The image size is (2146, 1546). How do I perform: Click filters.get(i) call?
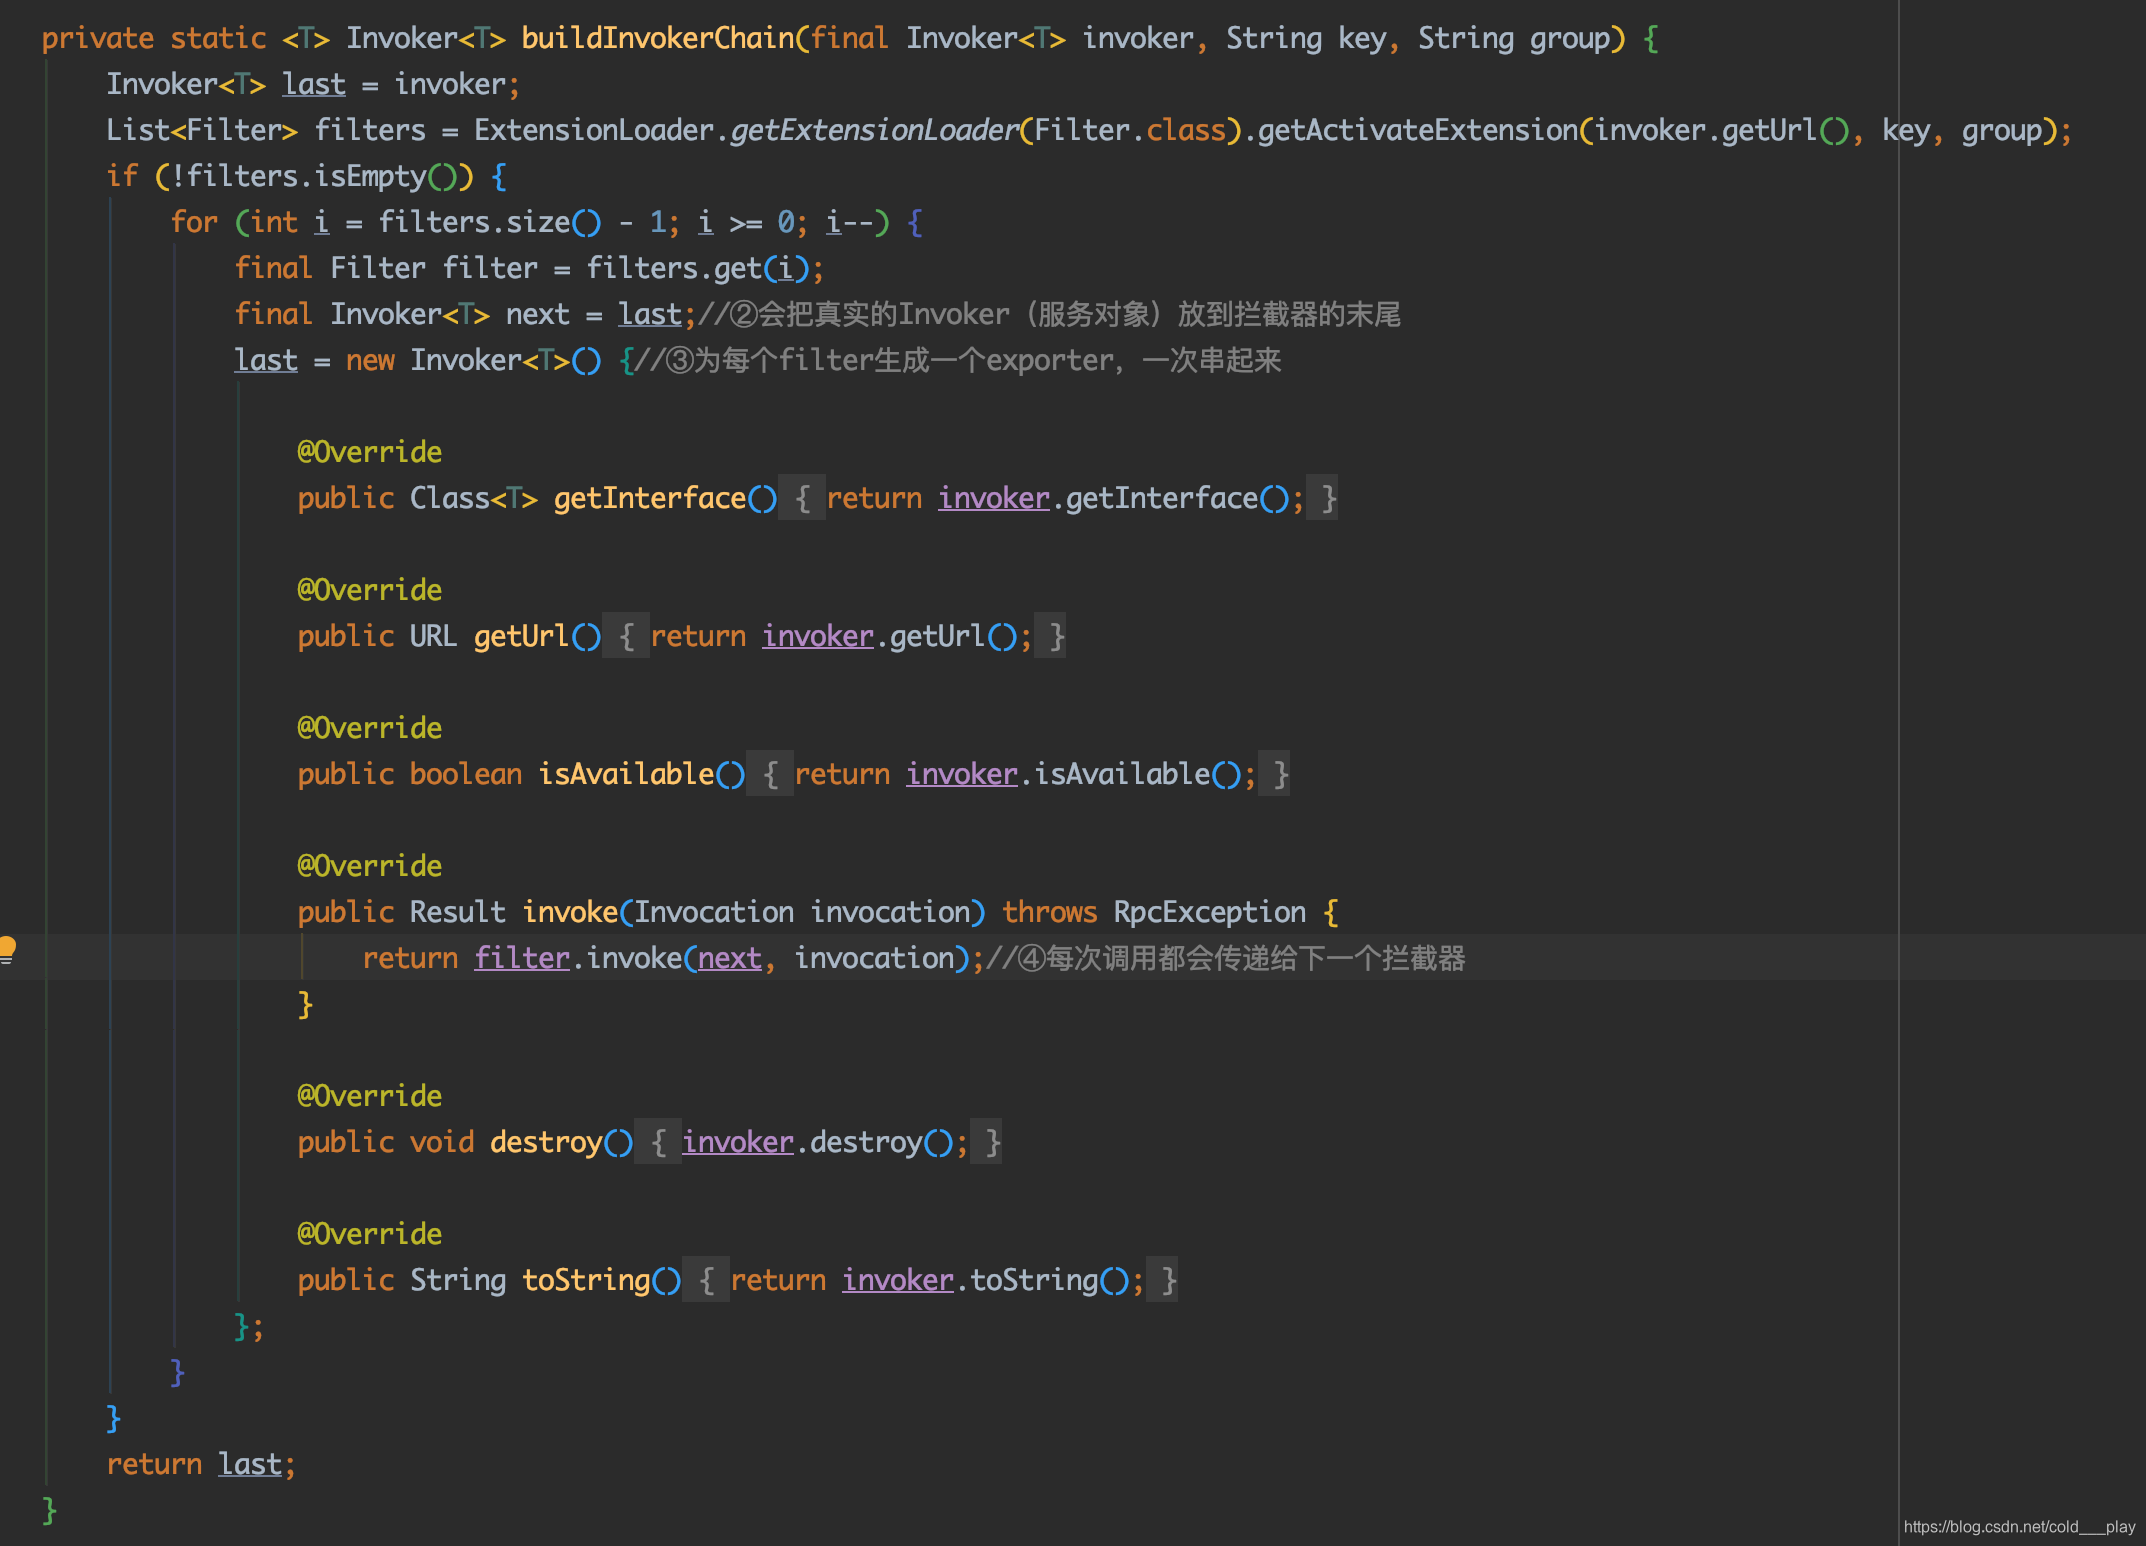(698, 268)
